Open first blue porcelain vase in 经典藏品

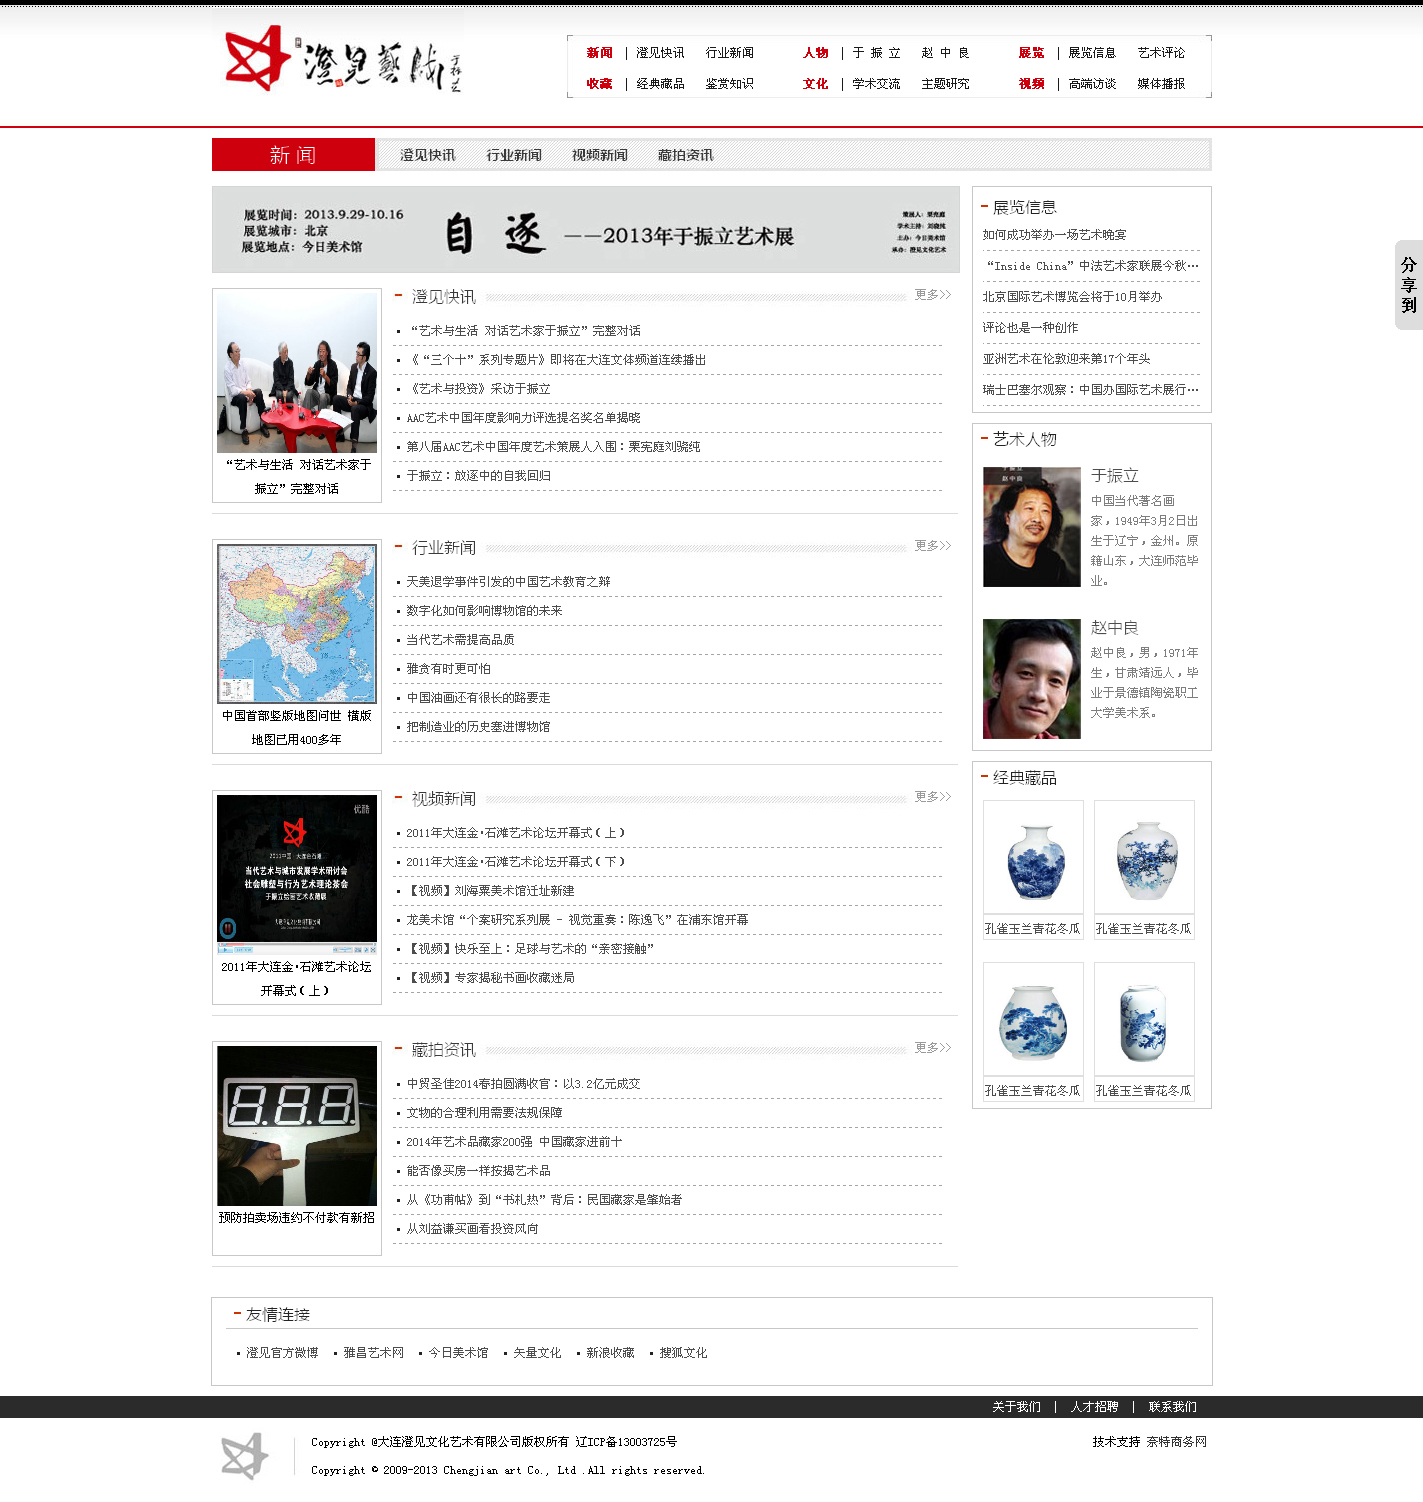(x=1033, y=860)
